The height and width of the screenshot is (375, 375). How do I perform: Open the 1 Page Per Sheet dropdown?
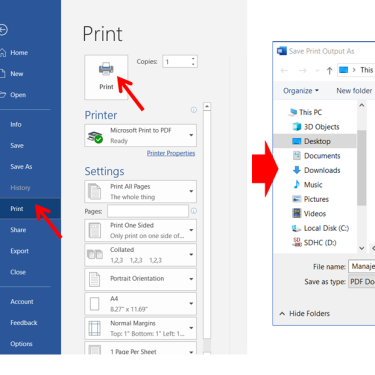click(140, 348)
